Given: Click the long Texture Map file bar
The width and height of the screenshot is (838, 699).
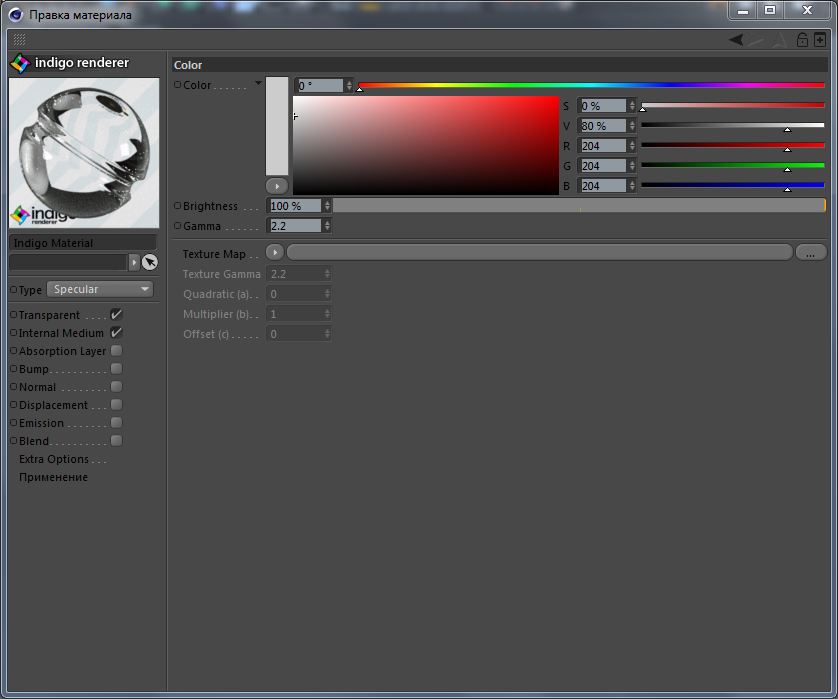Looking at the screenshot, I should pyautogui.click(x=538, y=253).
